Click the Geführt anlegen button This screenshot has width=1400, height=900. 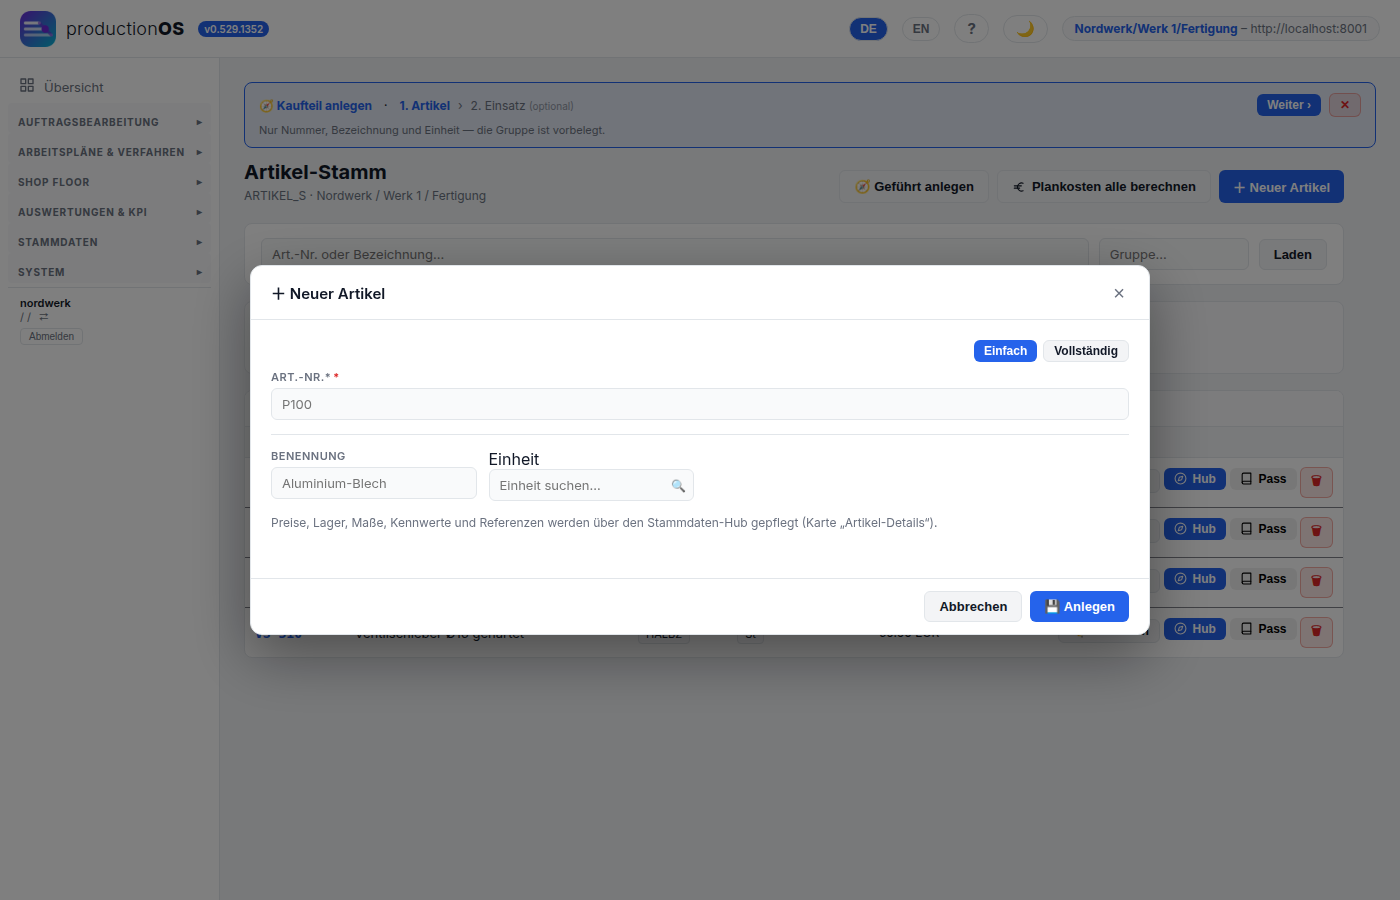pyautogui.click(x=914, y=187)
